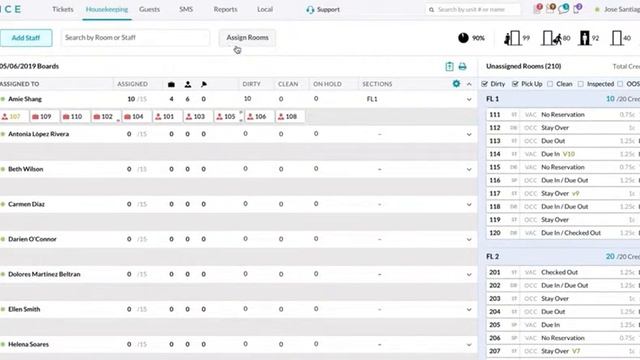The width and height of the screenshot is (640, 360).
Task: Open the orange-badged mail icon in header
Action: tap(551, 9)
